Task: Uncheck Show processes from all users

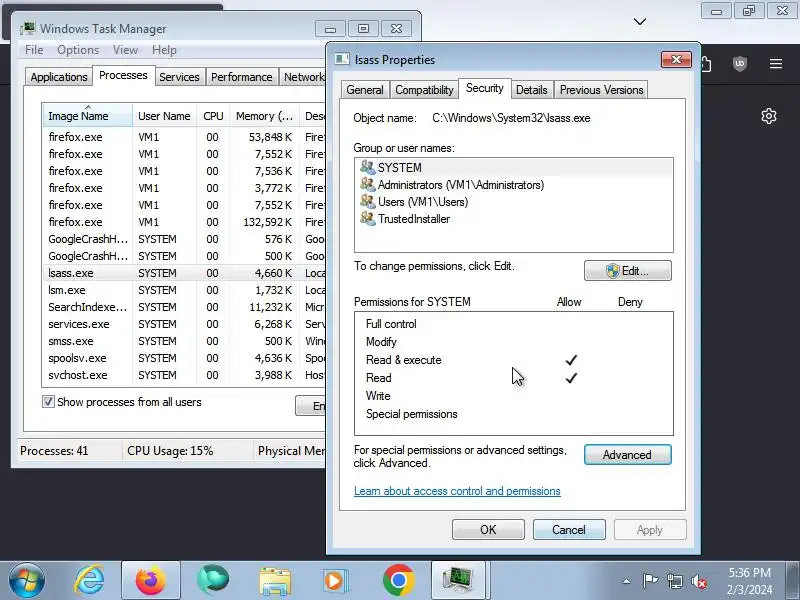Action: point(48,402)
